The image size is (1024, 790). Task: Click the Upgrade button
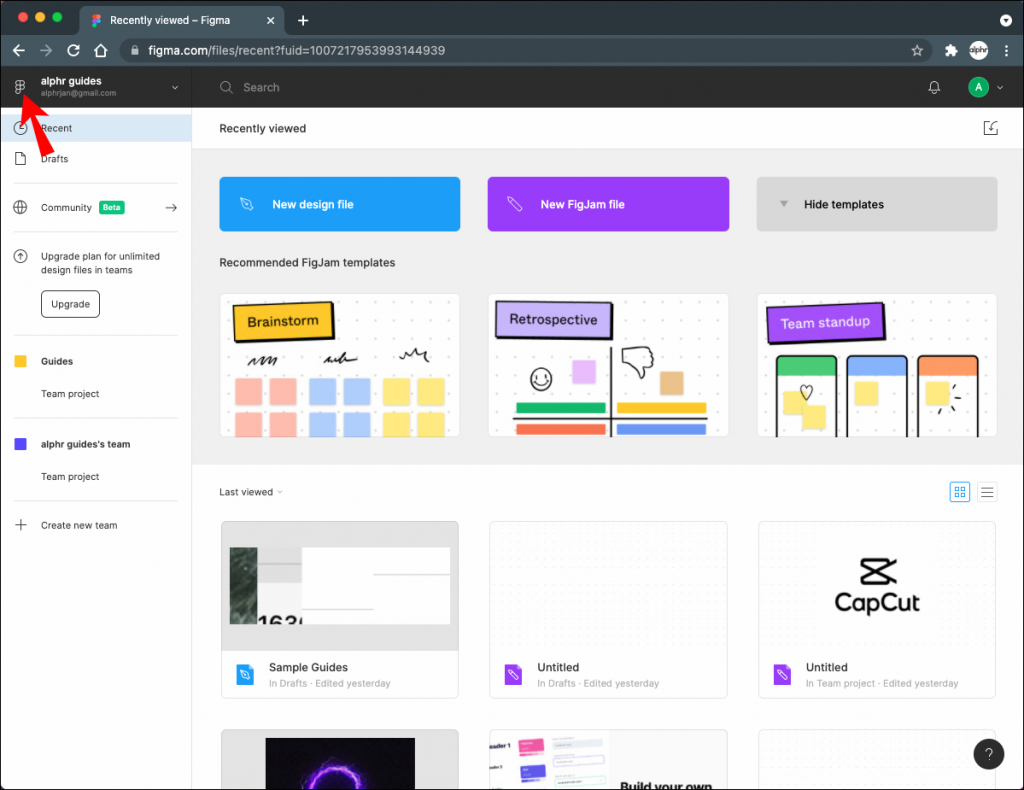pos(70,303)
